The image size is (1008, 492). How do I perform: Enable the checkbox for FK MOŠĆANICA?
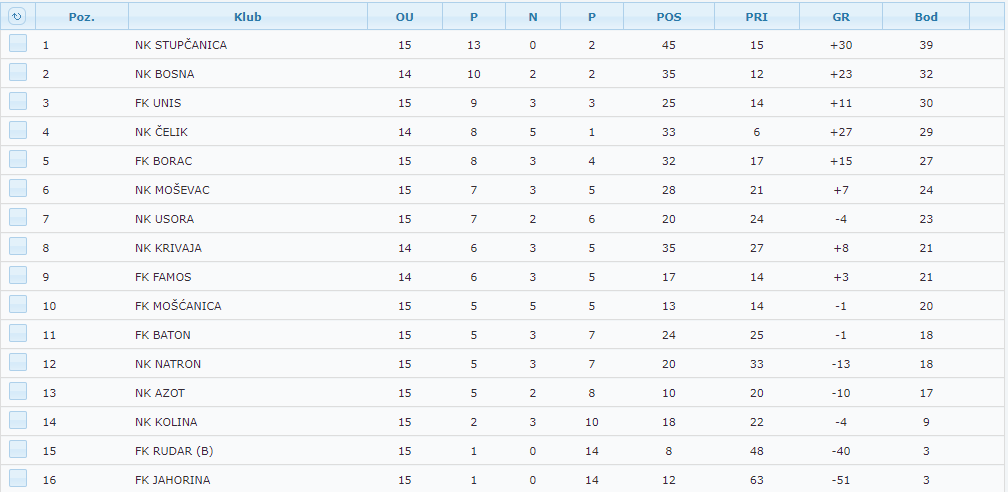click(18, 305)
